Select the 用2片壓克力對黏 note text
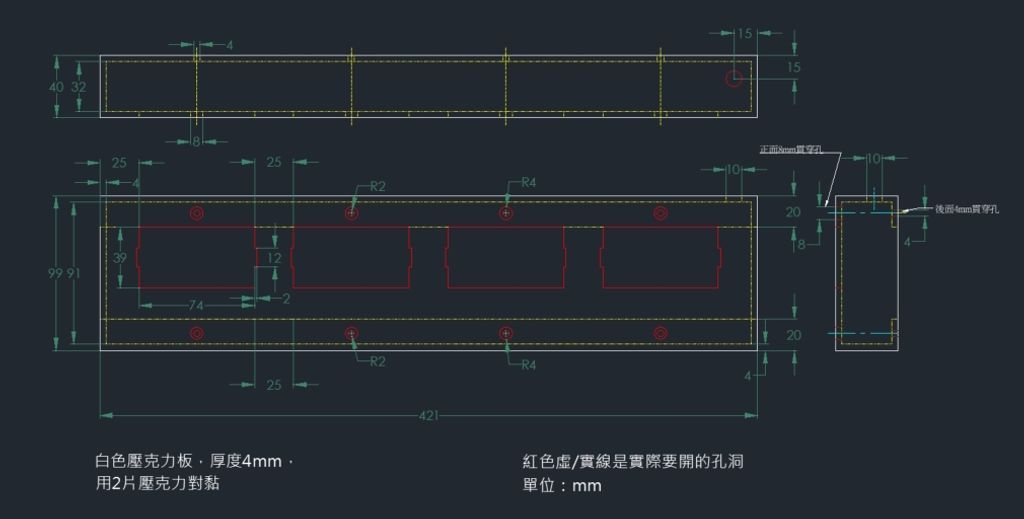The height and width of the screenshot is (519, 1024). pos(157,484)
